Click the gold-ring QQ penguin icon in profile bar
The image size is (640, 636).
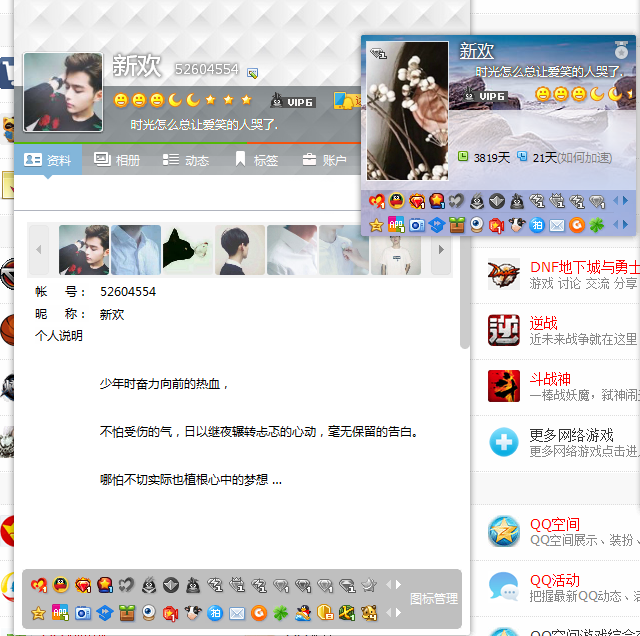point(60,585)
